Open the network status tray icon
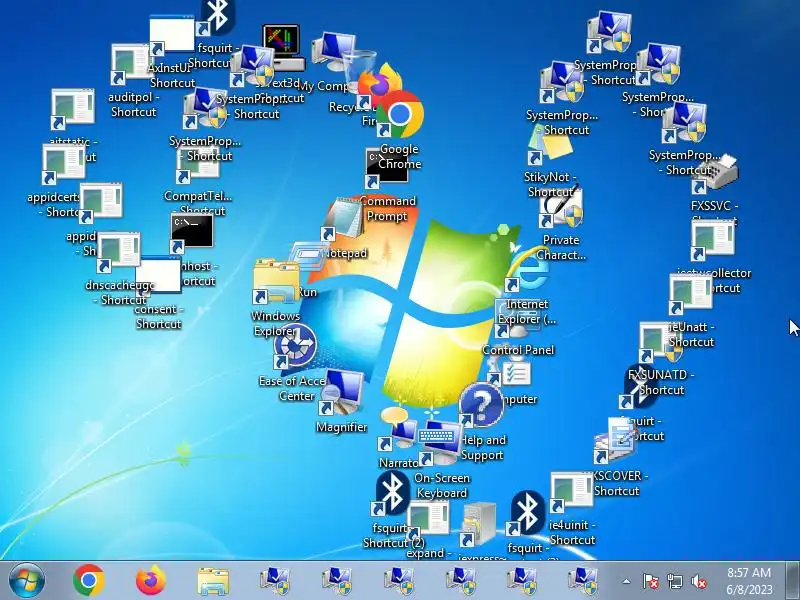 point(674,581)
